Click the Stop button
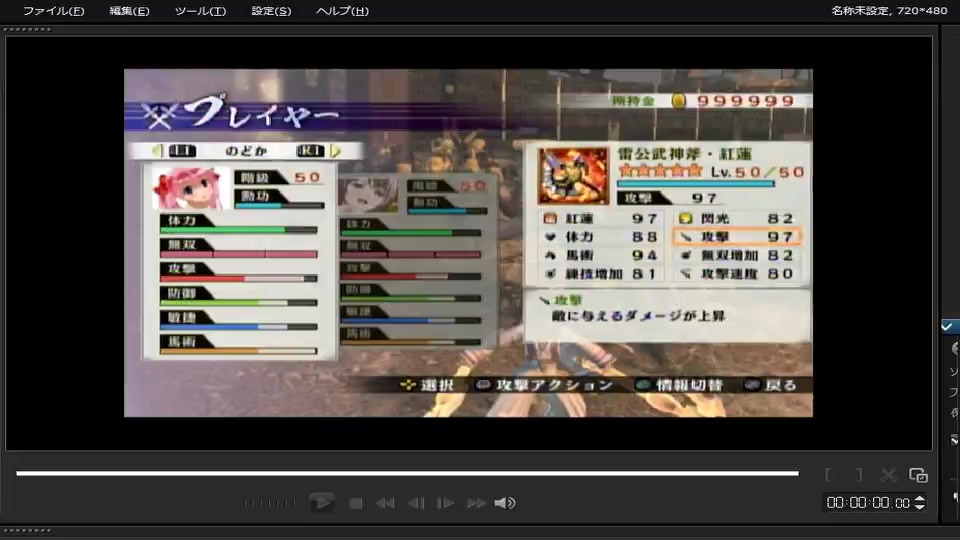This screenshot has height=540, width=960. 356,503
